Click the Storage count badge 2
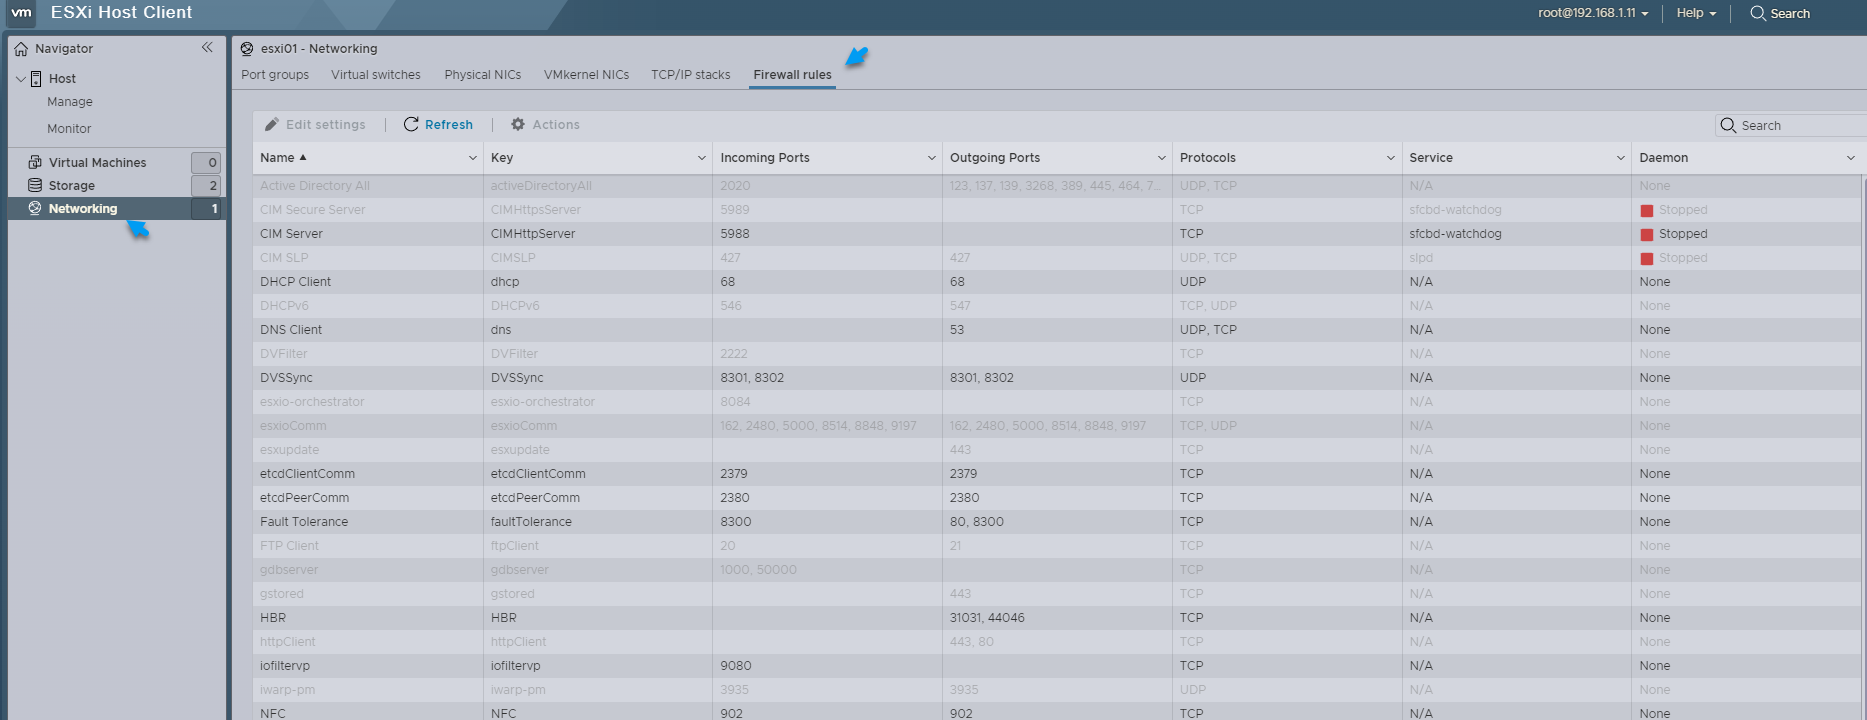This screenshot has height=720, width=1867. point(206,185)
